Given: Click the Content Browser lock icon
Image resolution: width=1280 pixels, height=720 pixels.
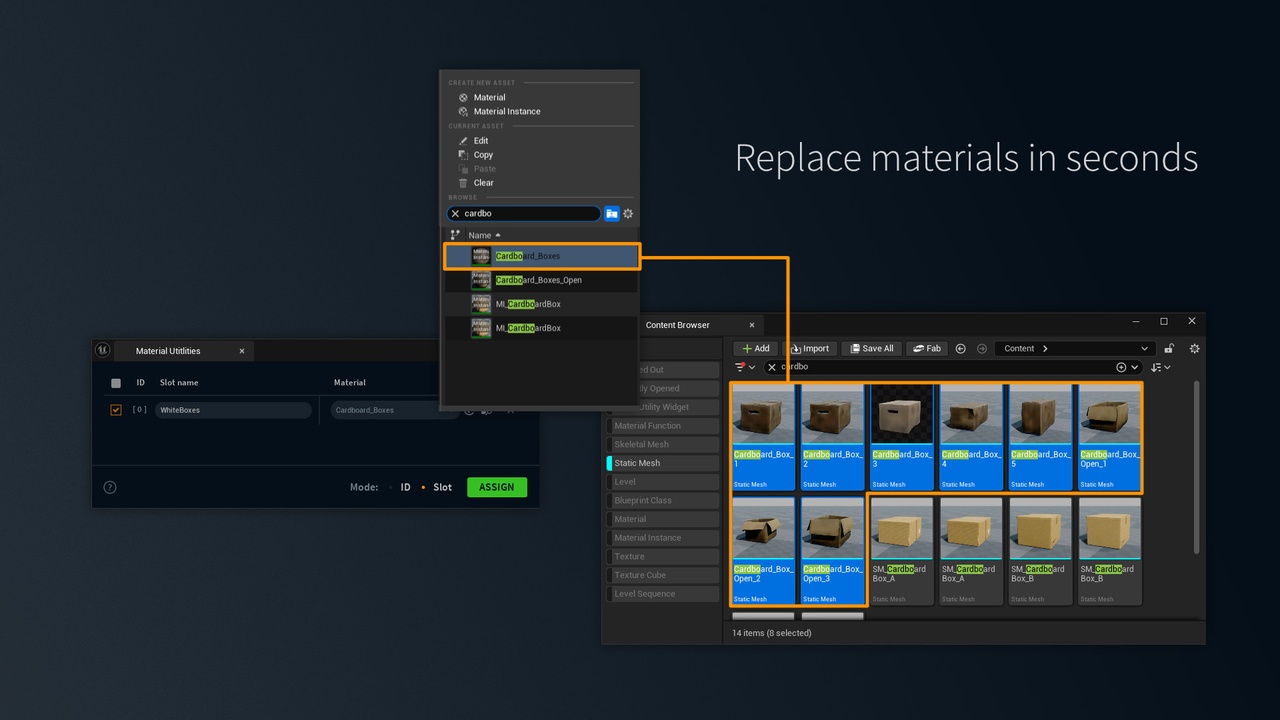Looking at the screenshot, I should pos(1169,349).
